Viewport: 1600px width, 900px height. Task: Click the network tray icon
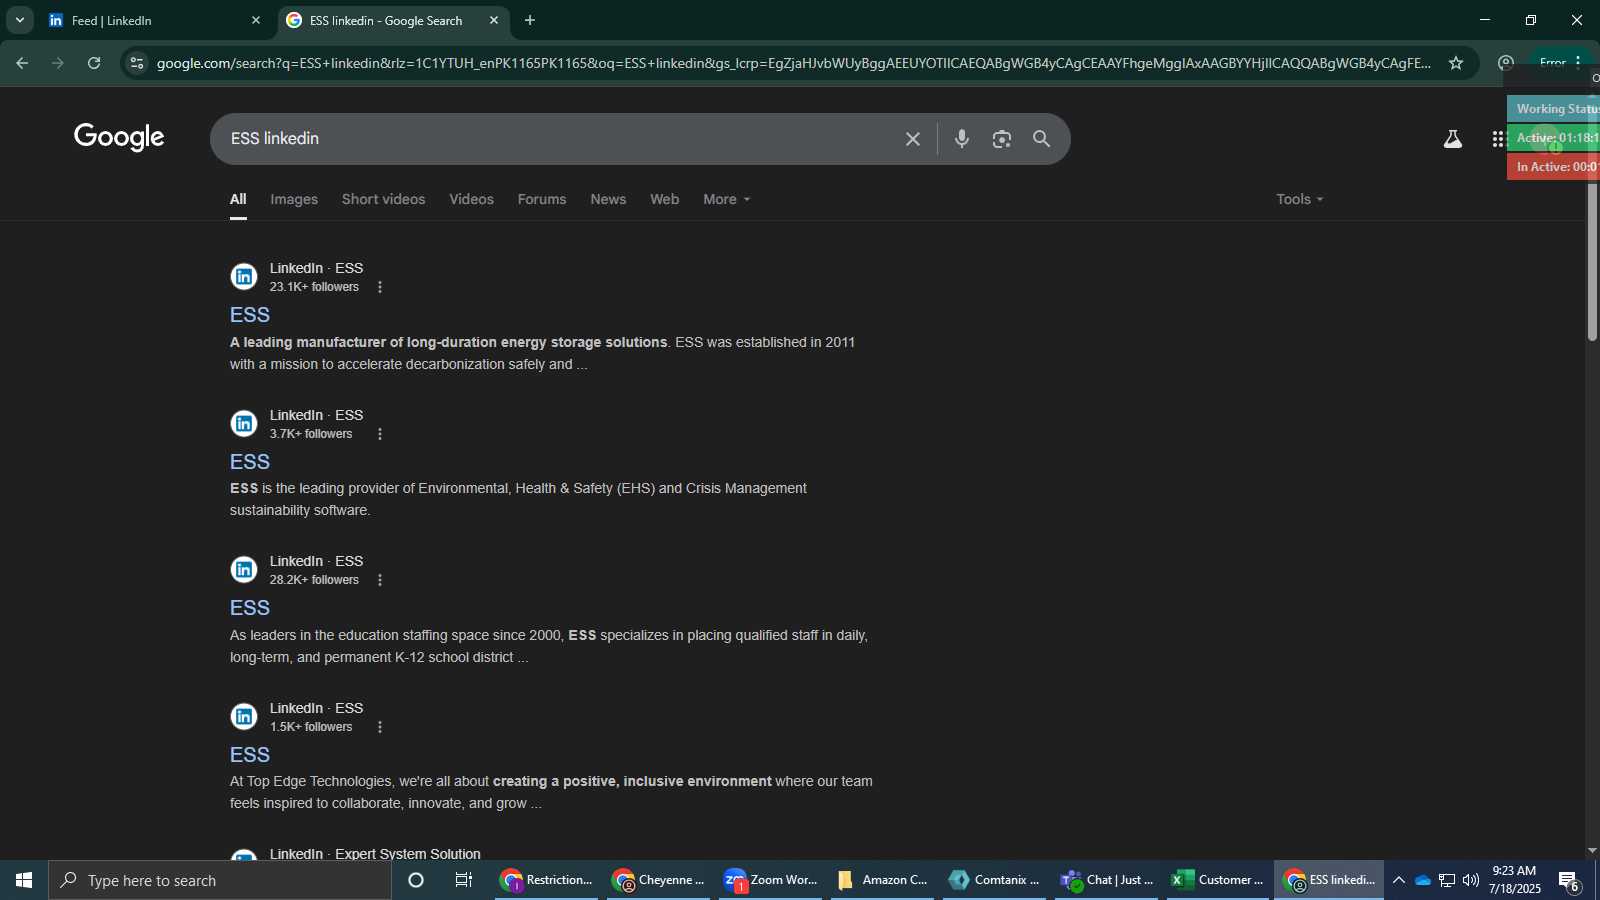pyautogui.click(x=1446, y=880)
